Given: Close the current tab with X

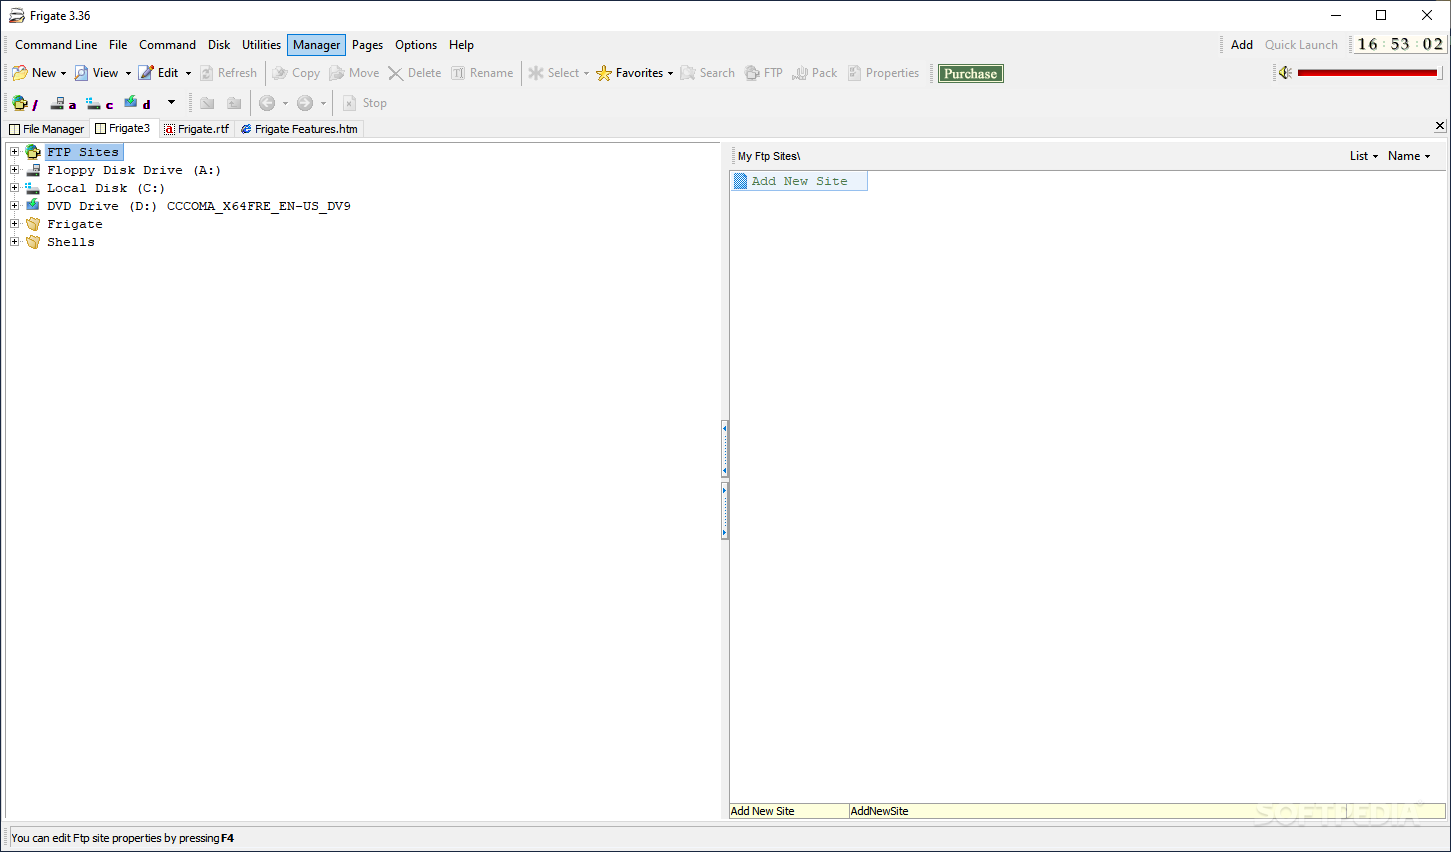Looking at the screenshot, I should pyautogui.click(x=1440, y=126).
